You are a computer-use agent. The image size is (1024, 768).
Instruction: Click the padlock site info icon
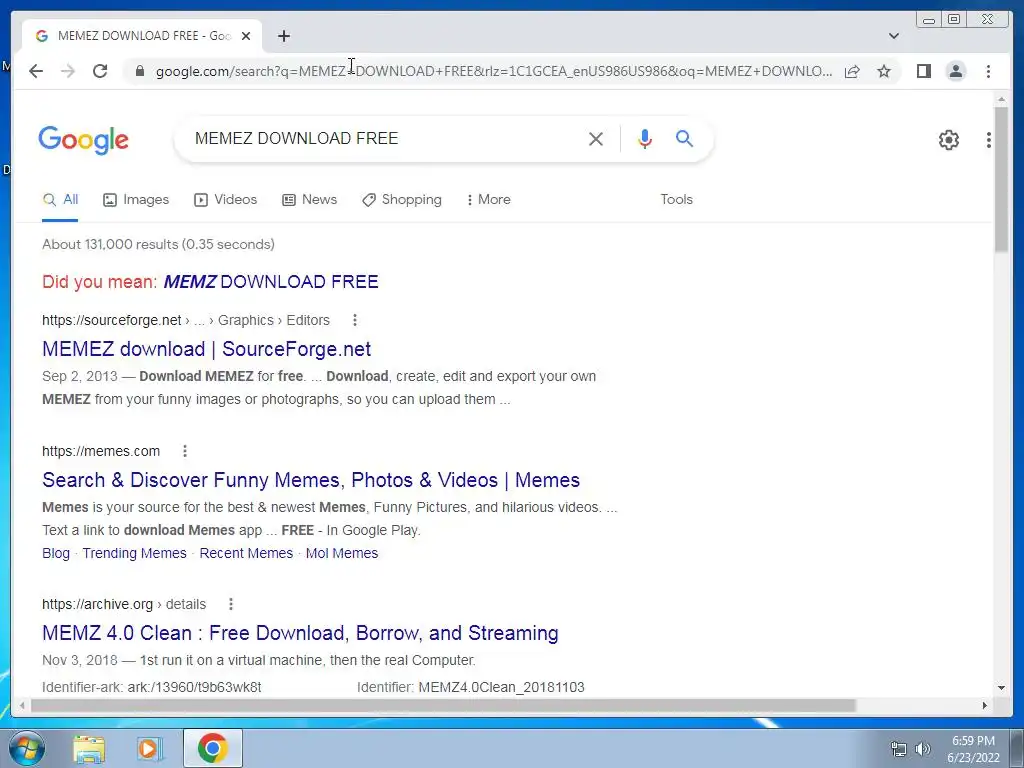click(x=139, y=71)
